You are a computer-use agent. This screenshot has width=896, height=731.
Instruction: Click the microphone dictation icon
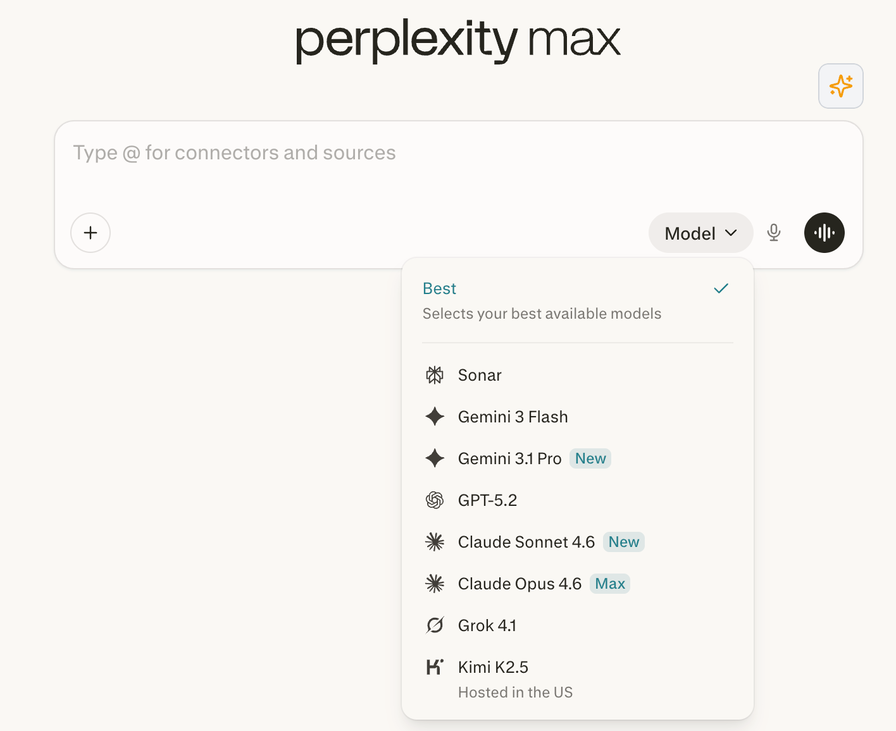(x=773, y=233)
